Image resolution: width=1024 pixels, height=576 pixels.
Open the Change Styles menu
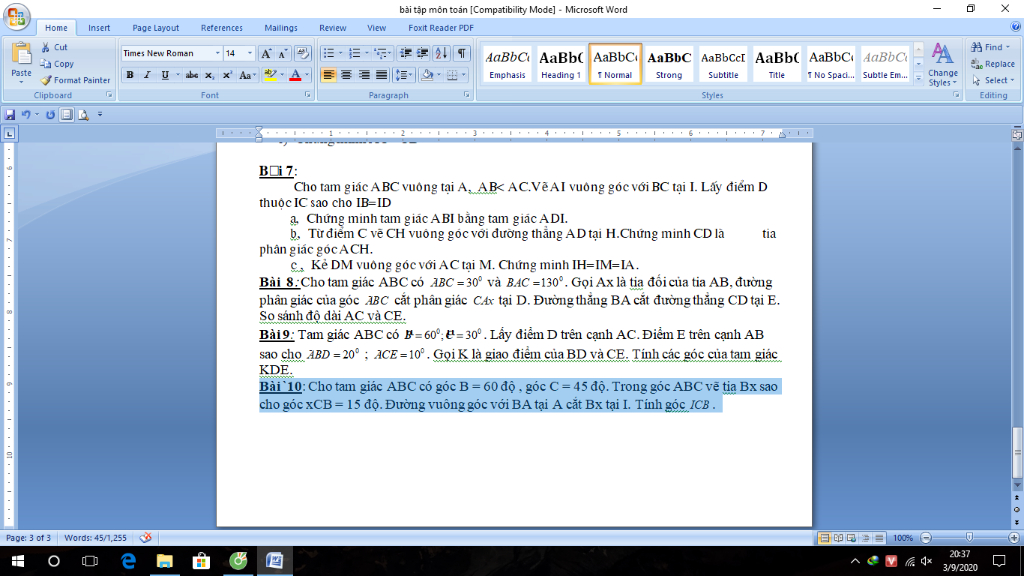(x=942, y=65)
